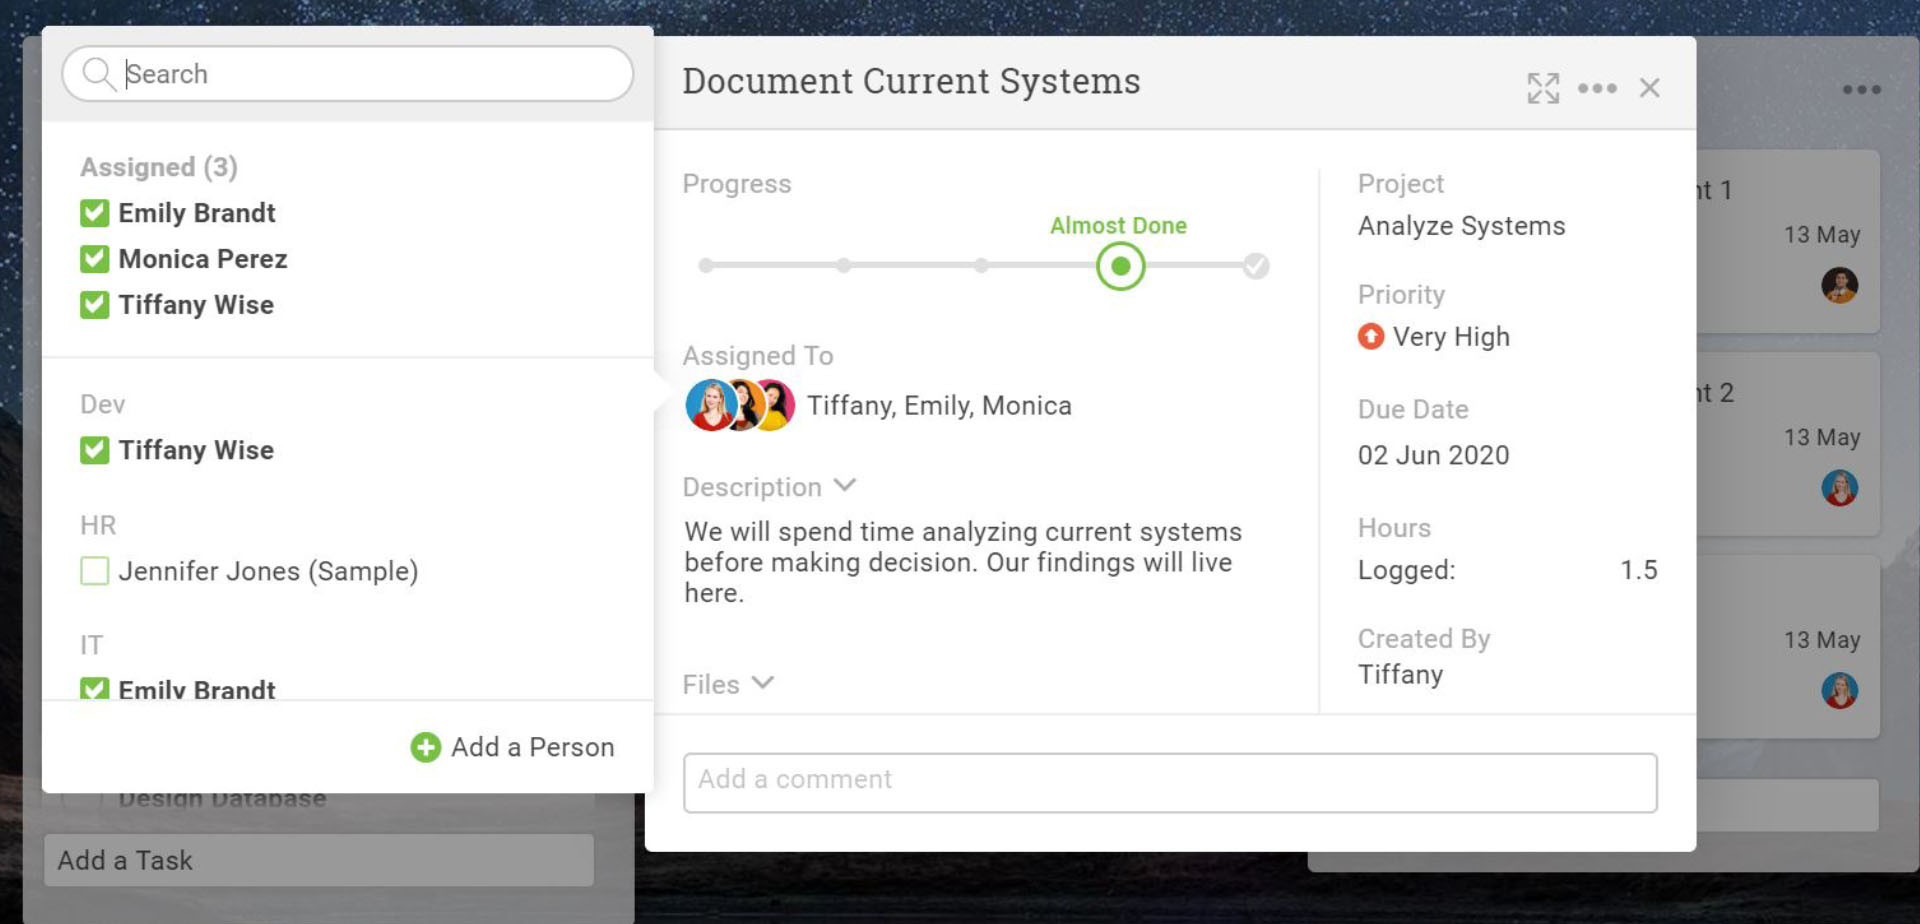Uncheck Tiffany Wise under Assigned
The image size is (1920, 924).
[95, 305]
